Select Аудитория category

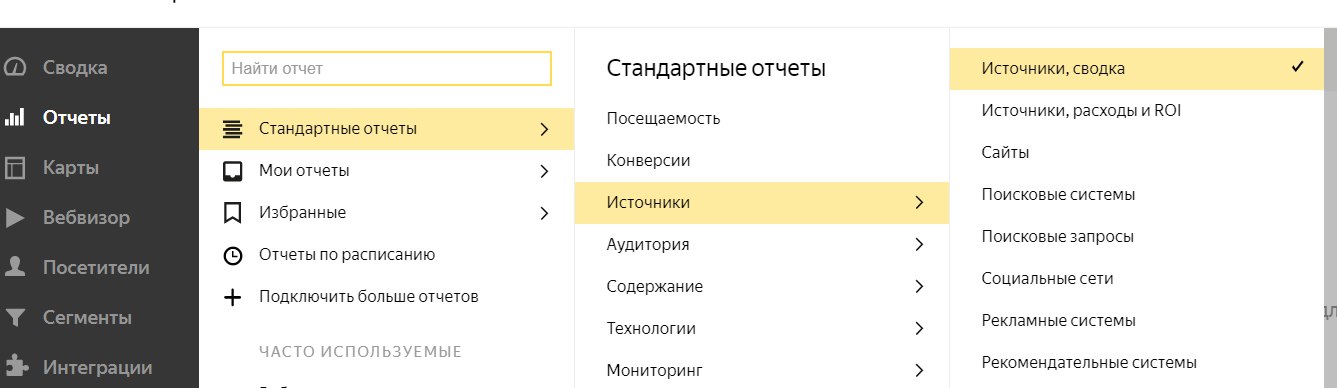(x=762, y=244)
